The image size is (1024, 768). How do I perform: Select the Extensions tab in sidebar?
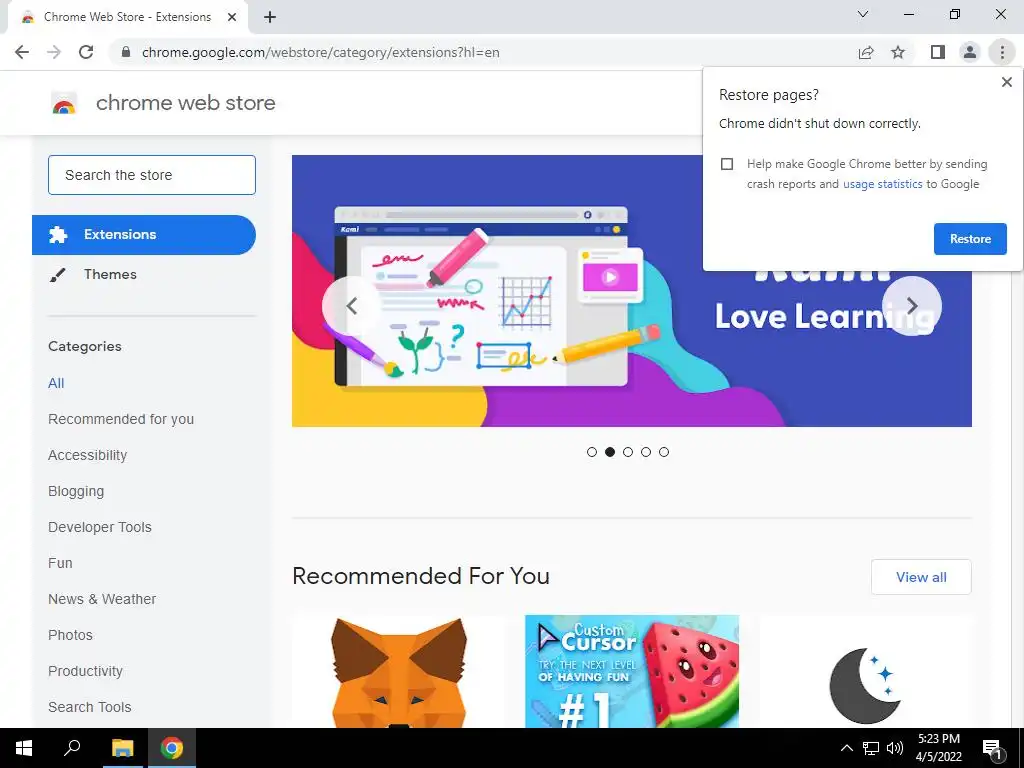point(144,234)
